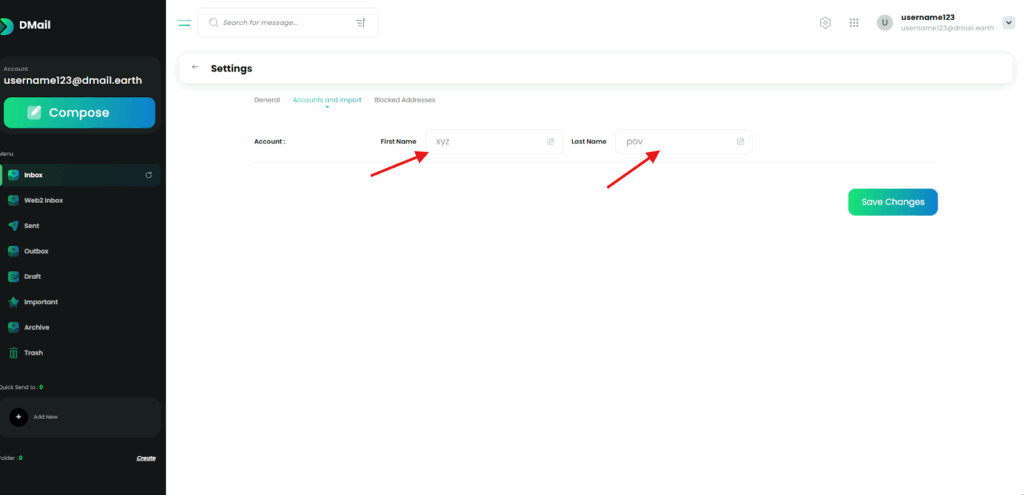Image resolution: width=1024 pixels, height=495 pixels.
Task: Click the Compose button
Action: coord(79,113)
